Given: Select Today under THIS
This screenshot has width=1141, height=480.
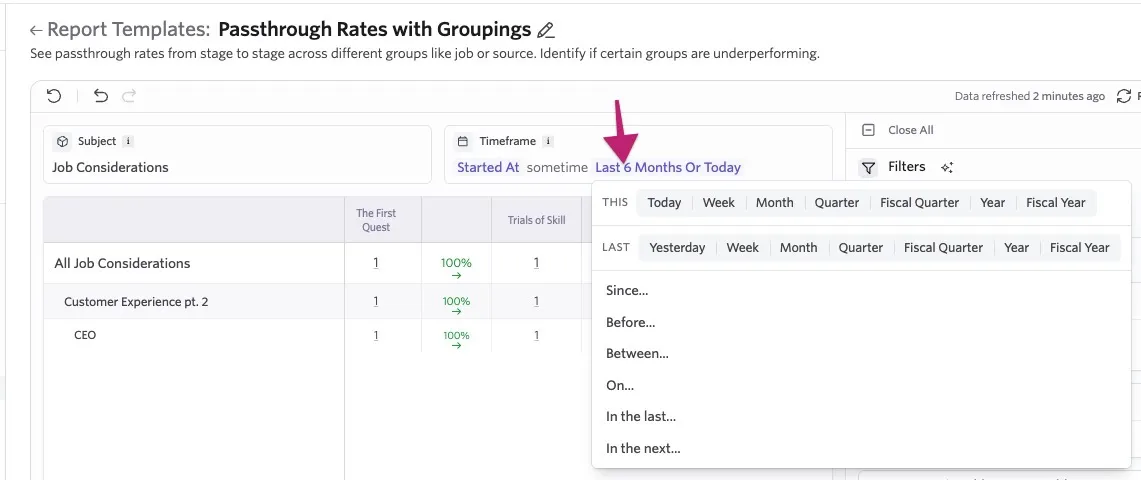Looking at the screenshot, I should point(664,203).
